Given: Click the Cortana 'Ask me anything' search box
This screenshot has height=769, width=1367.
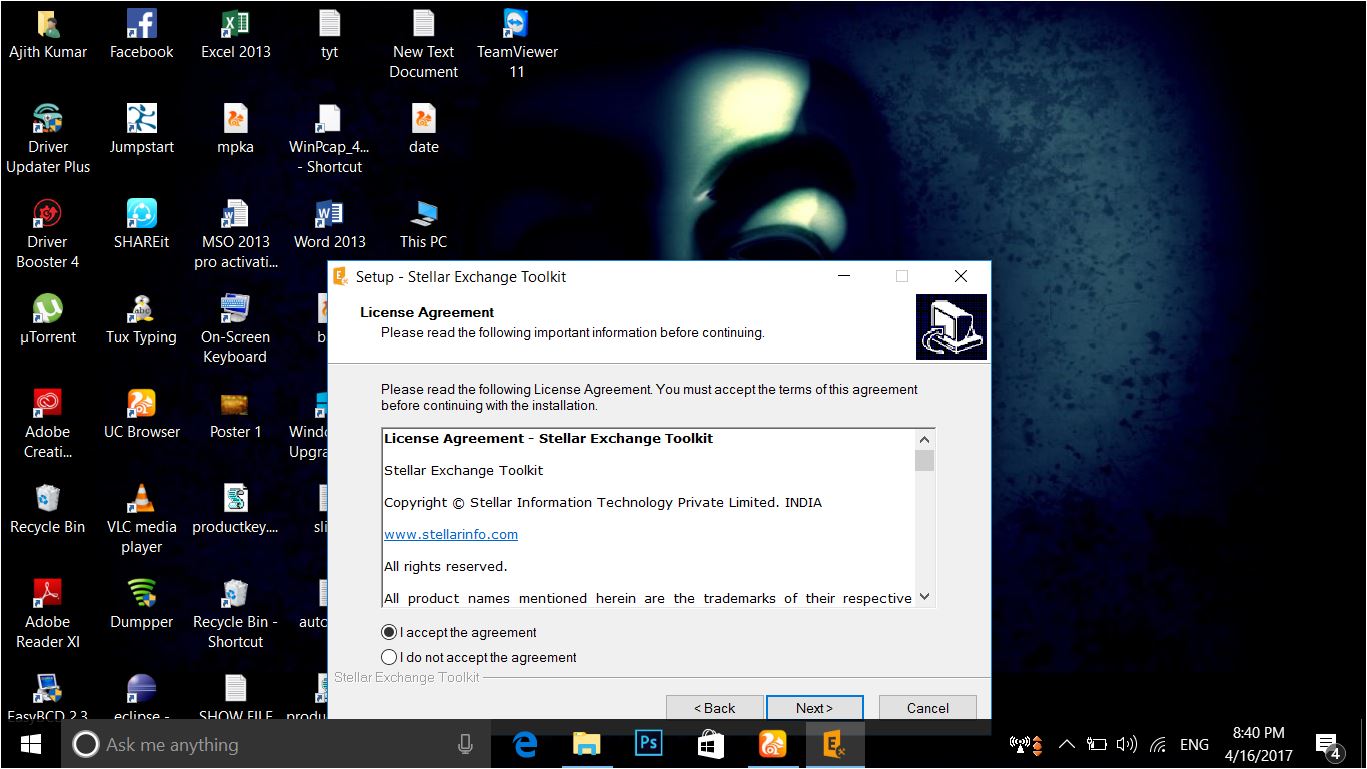Looking at the screenshot, I should point(276,744).
